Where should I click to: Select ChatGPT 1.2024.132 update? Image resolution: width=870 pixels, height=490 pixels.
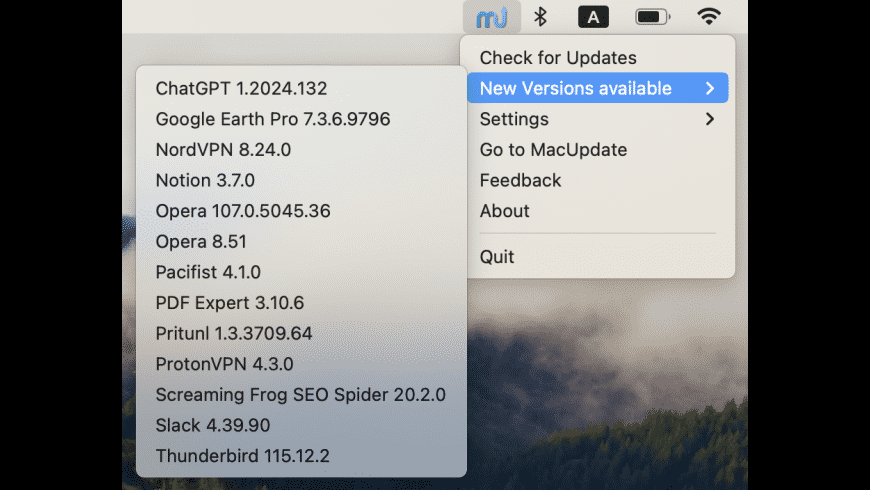[x=301, y=88]
